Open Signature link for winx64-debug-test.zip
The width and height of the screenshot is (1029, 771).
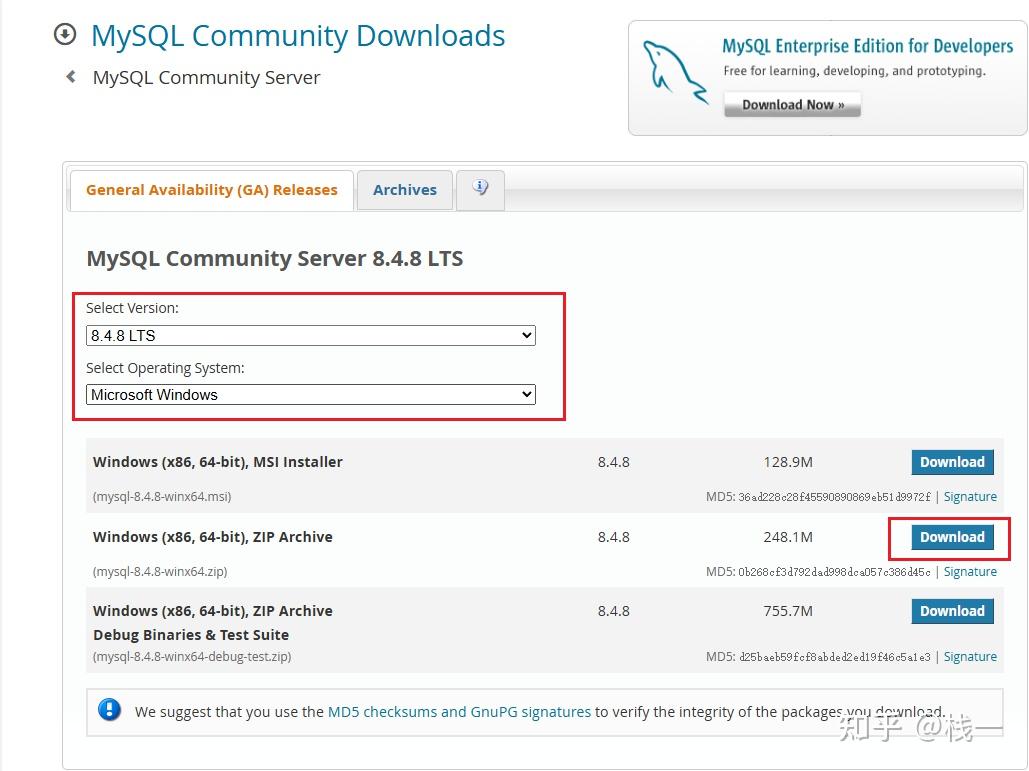point(970,657)
